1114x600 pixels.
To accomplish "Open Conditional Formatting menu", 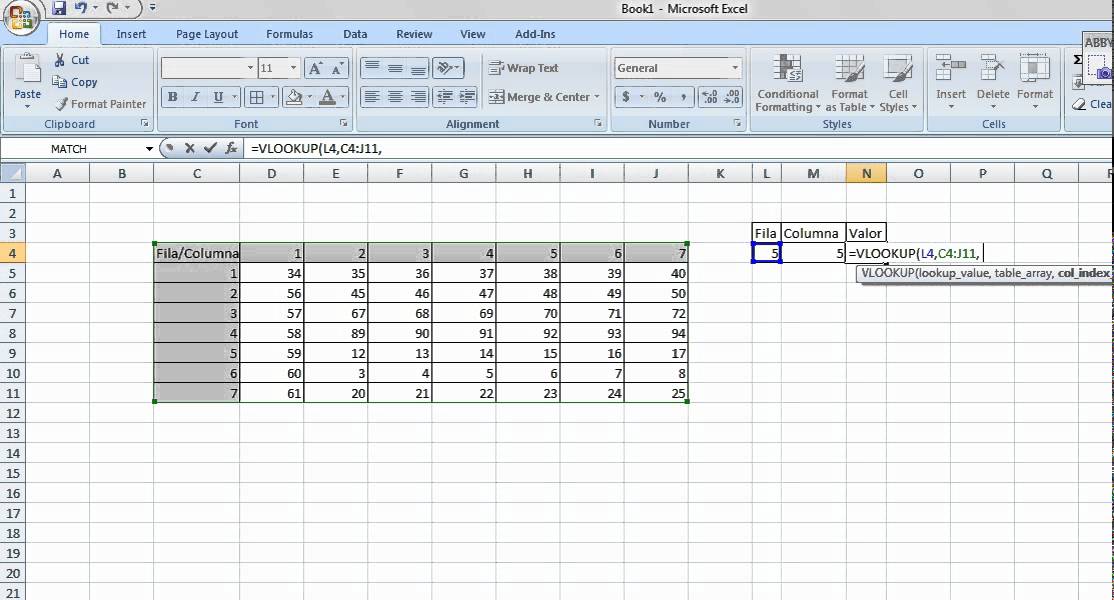I will (787, 83).
